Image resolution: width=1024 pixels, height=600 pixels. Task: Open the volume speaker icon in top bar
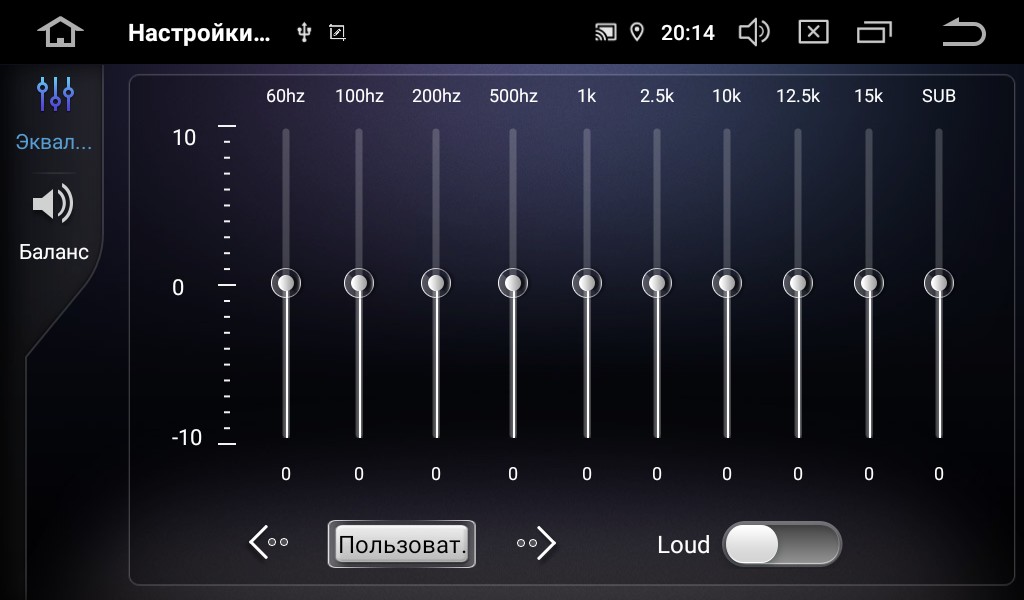pos(754,33)
